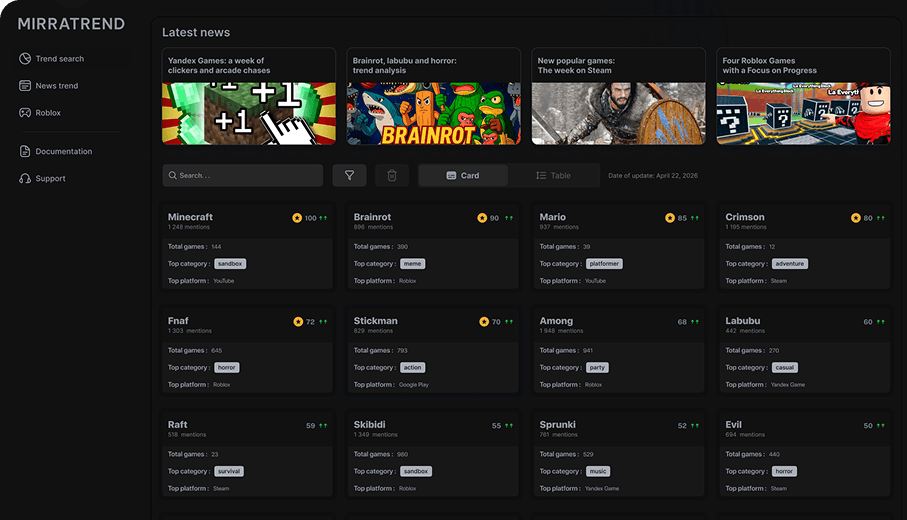907x520 pixels.
Task: Click the gold star on Minecraft card
Action: coord(297,218)
